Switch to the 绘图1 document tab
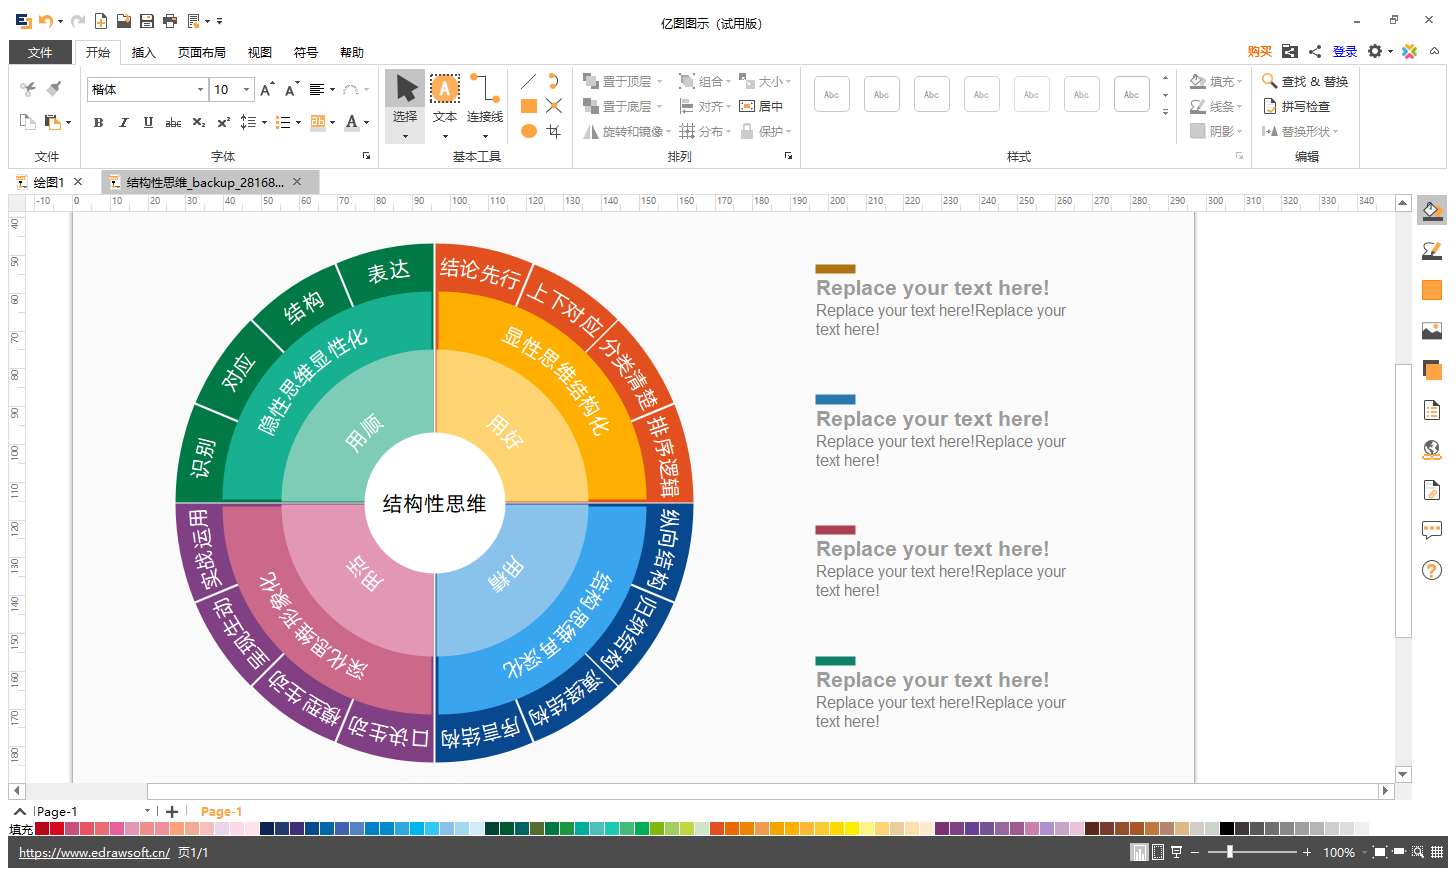 point(48,182)
